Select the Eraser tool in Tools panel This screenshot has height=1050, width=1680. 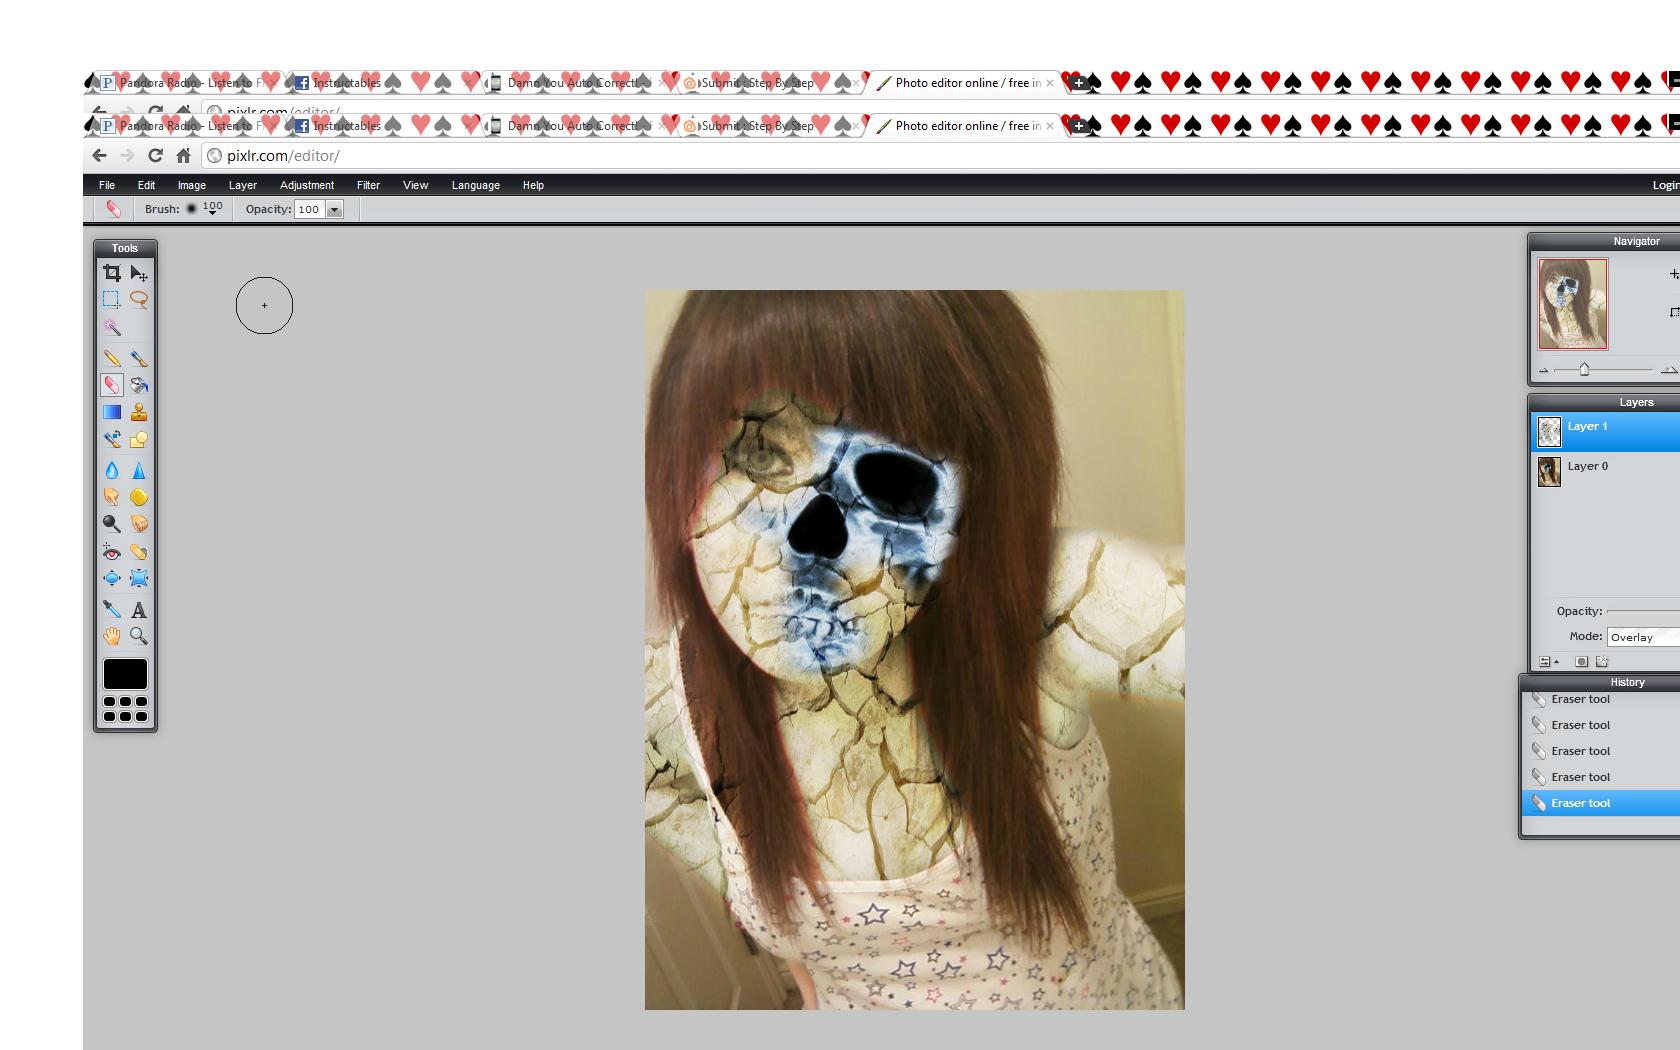(112, 385)
